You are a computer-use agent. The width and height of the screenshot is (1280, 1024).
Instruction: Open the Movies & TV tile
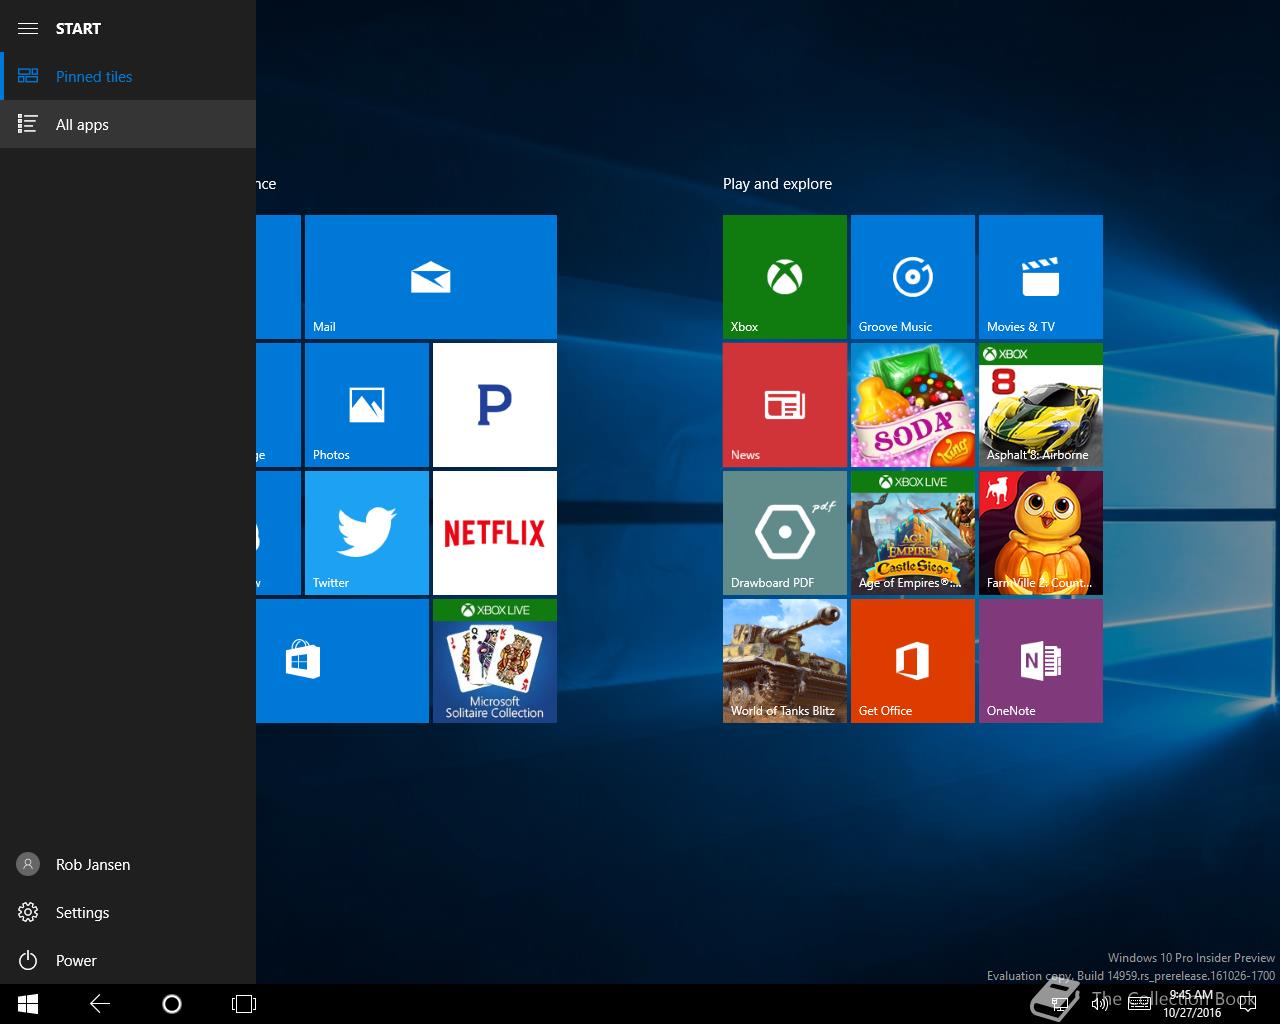click(x=1041, y=277)
